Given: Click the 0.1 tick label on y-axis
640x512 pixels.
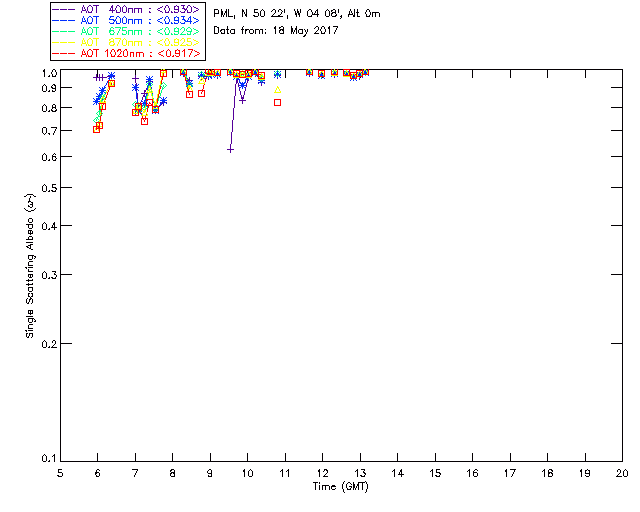Looking at the screenshot, I should click(49, 459).
